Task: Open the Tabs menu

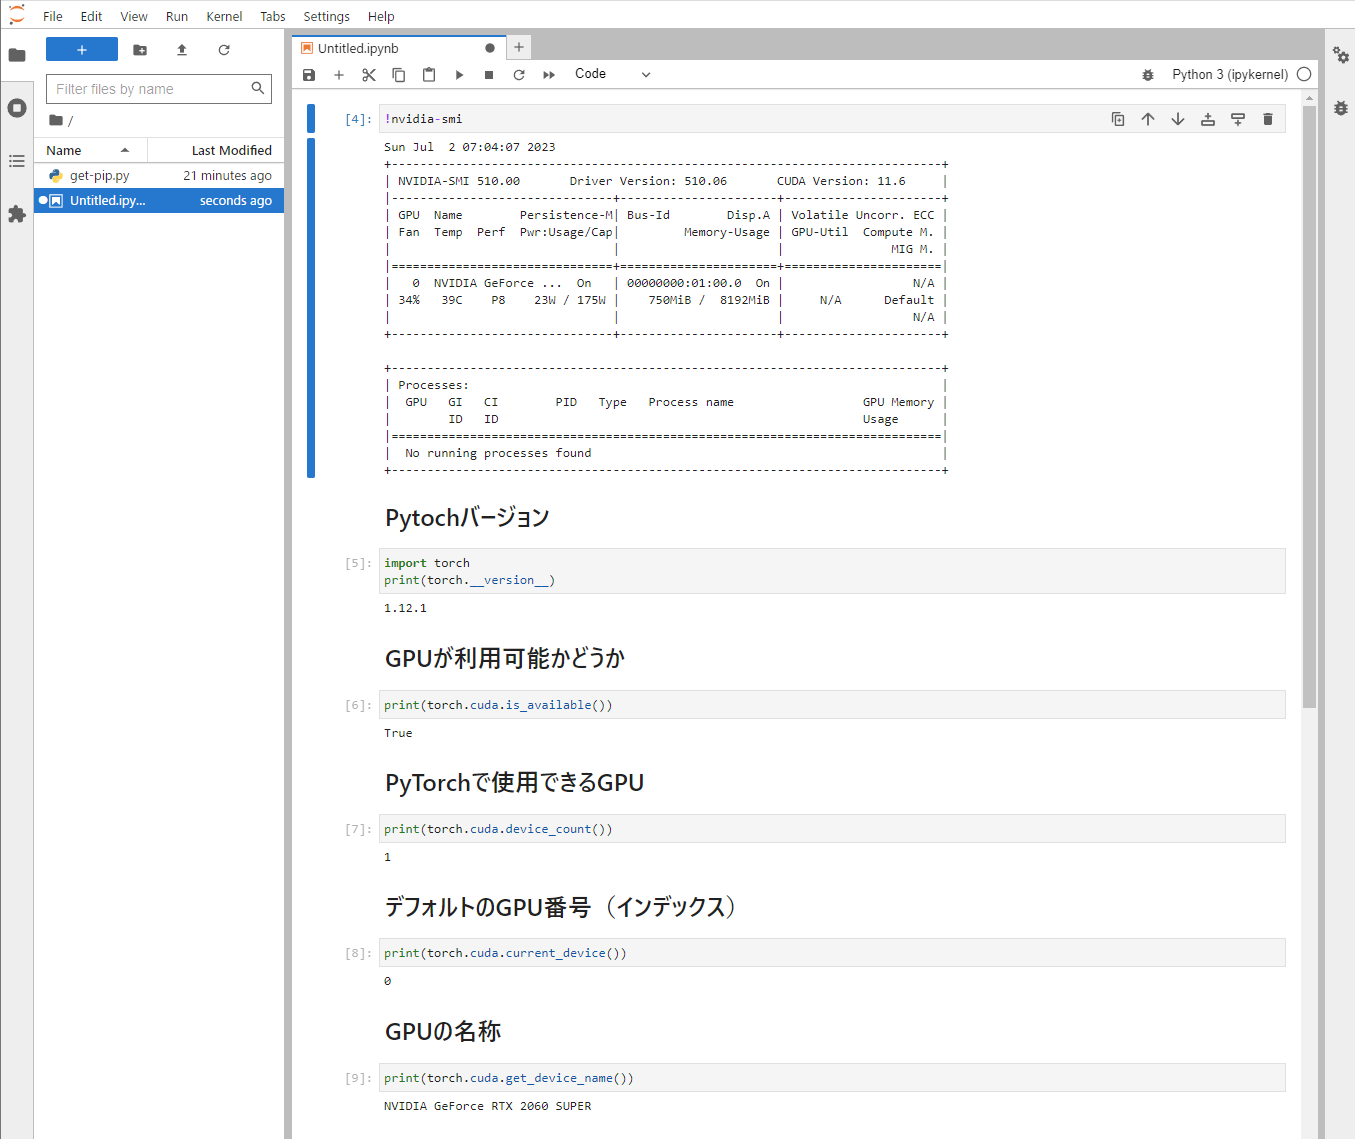Action: (273, 16)
